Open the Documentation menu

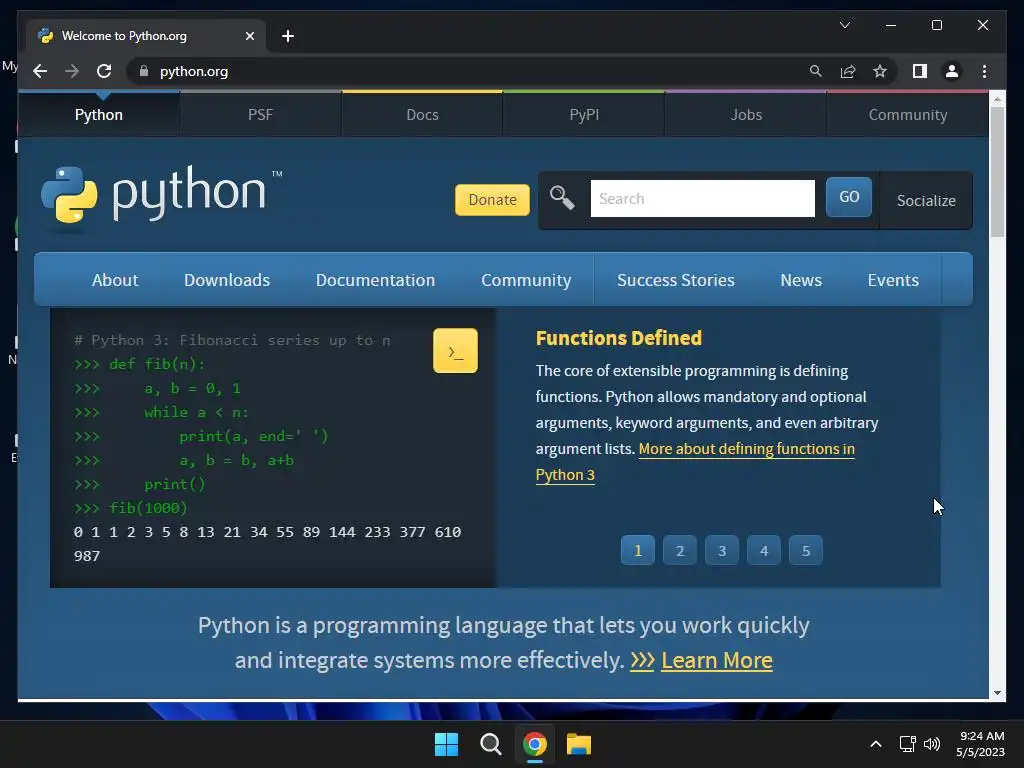(x=376, y=280)
